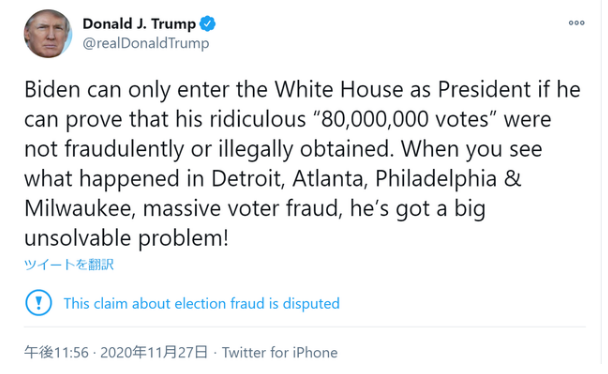
Task: Click the word Milwaukee in the tweet
Action: pyautogui.click(x=80, y=209)
